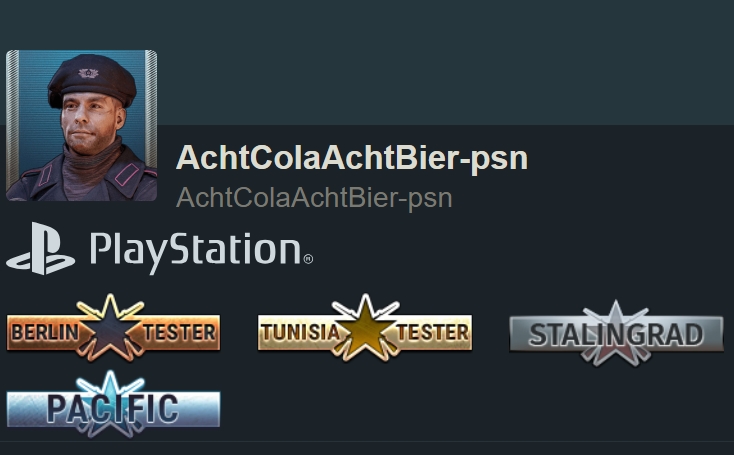The image size is (734, 455).
Task: Open the Tunisia Tester badge
Action: [x=365, y=328]
